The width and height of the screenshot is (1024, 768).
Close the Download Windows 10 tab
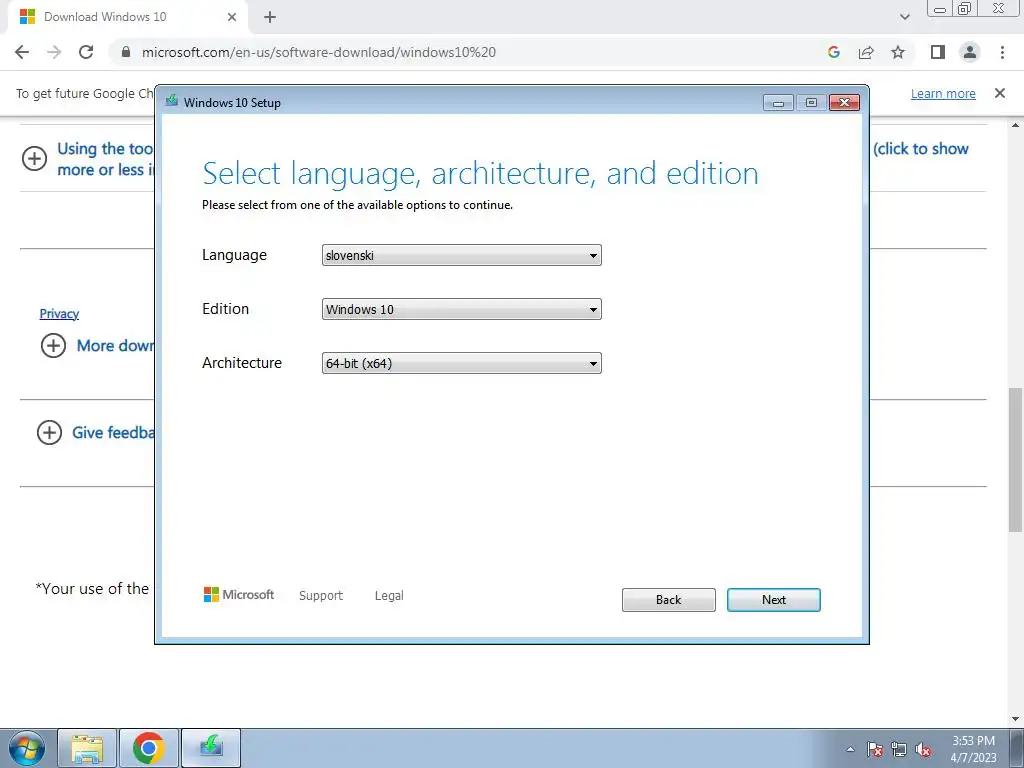point(231,17)
